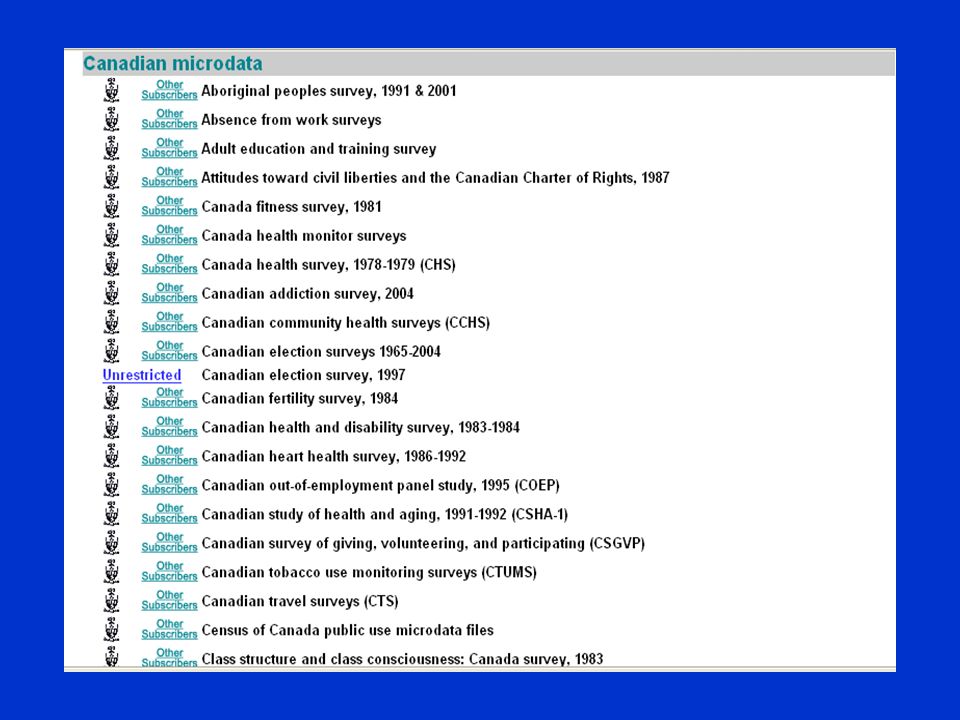
Task: Click text 'Canadian survey of giving, volunteering, and participating'
Action: tap(393, 543)
